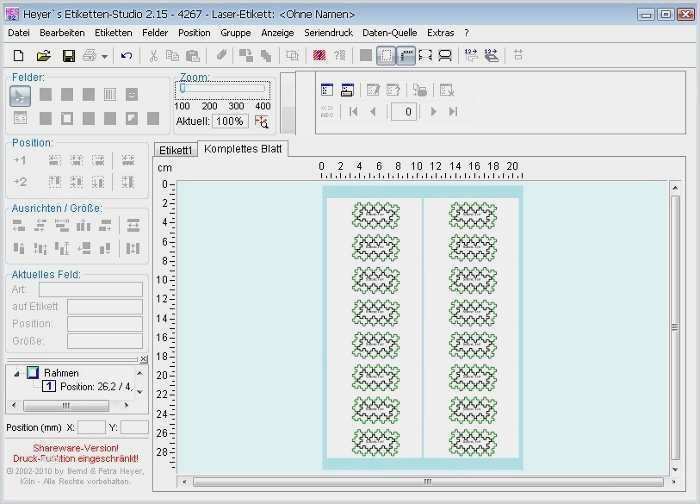Select the Rahmen tree item
The height and width of the screenshot is (504, 700).
(61, 373)
